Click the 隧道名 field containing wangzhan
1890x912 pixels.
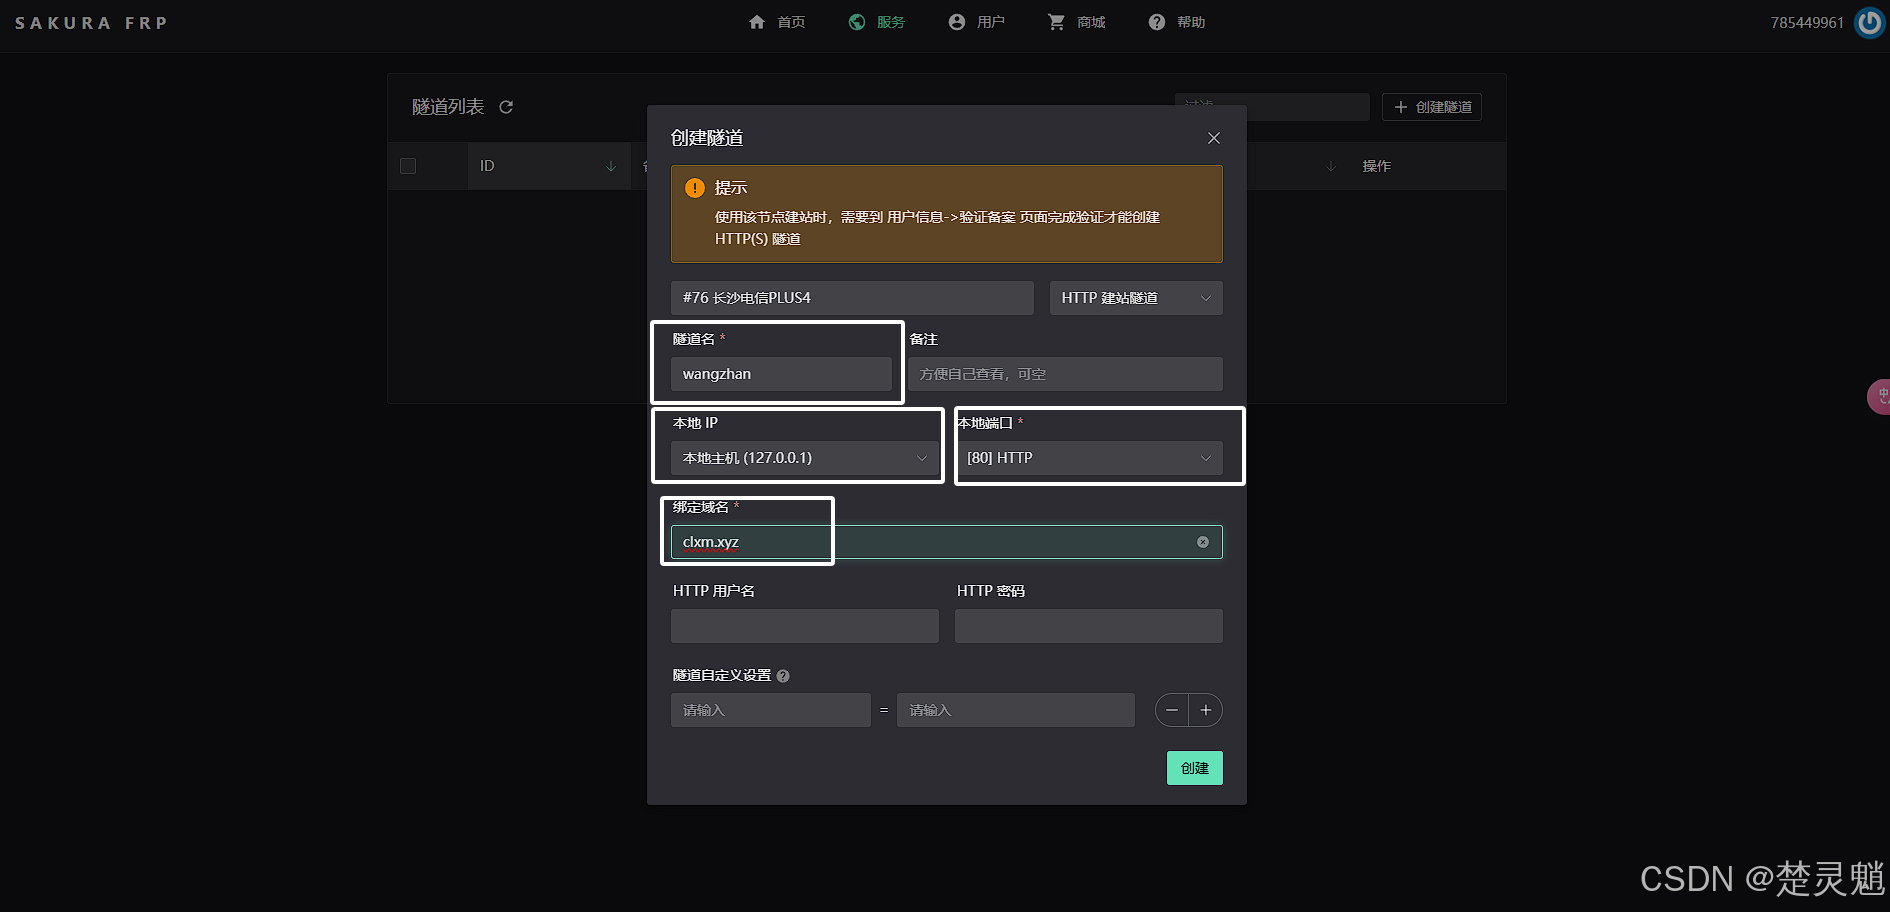coord(781,374)
